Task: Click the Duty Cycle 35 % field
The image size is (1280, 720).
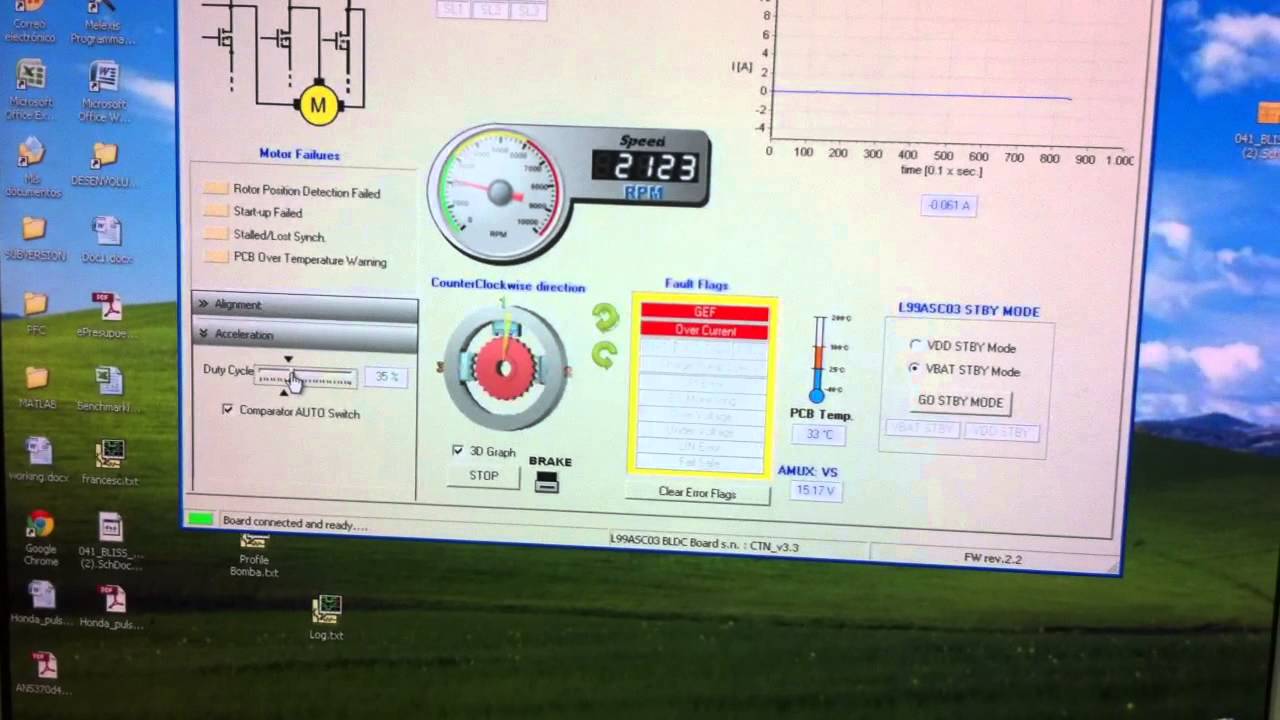Action: click(x=385, y=377)
